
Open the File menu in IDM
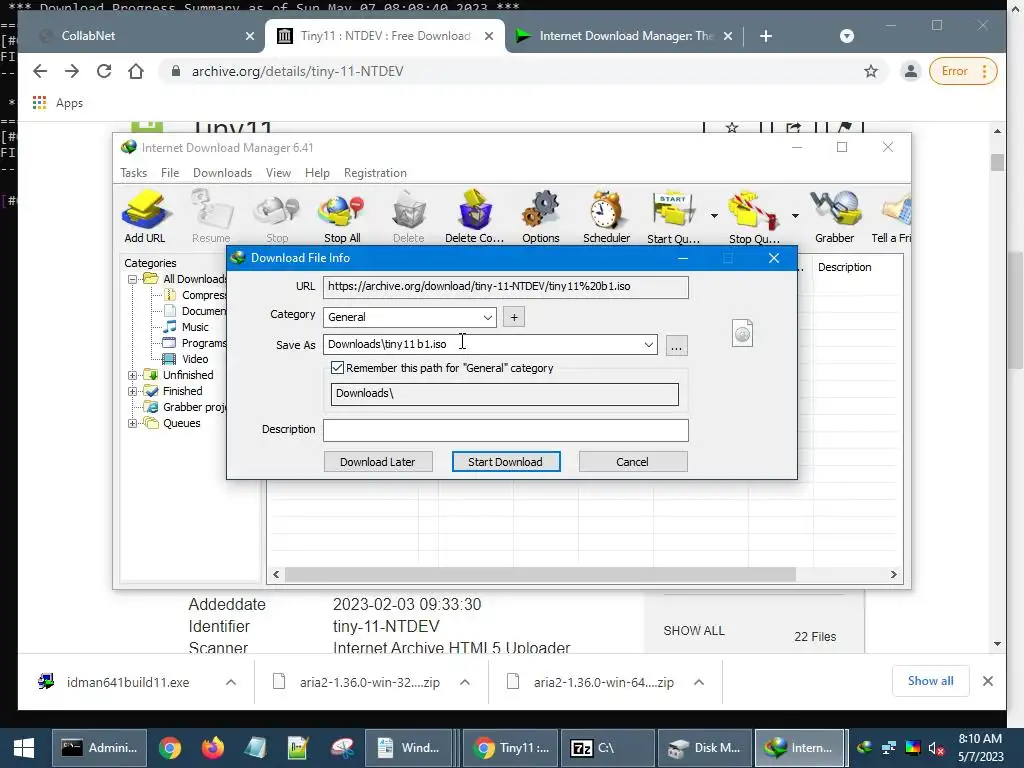point(170,173)
